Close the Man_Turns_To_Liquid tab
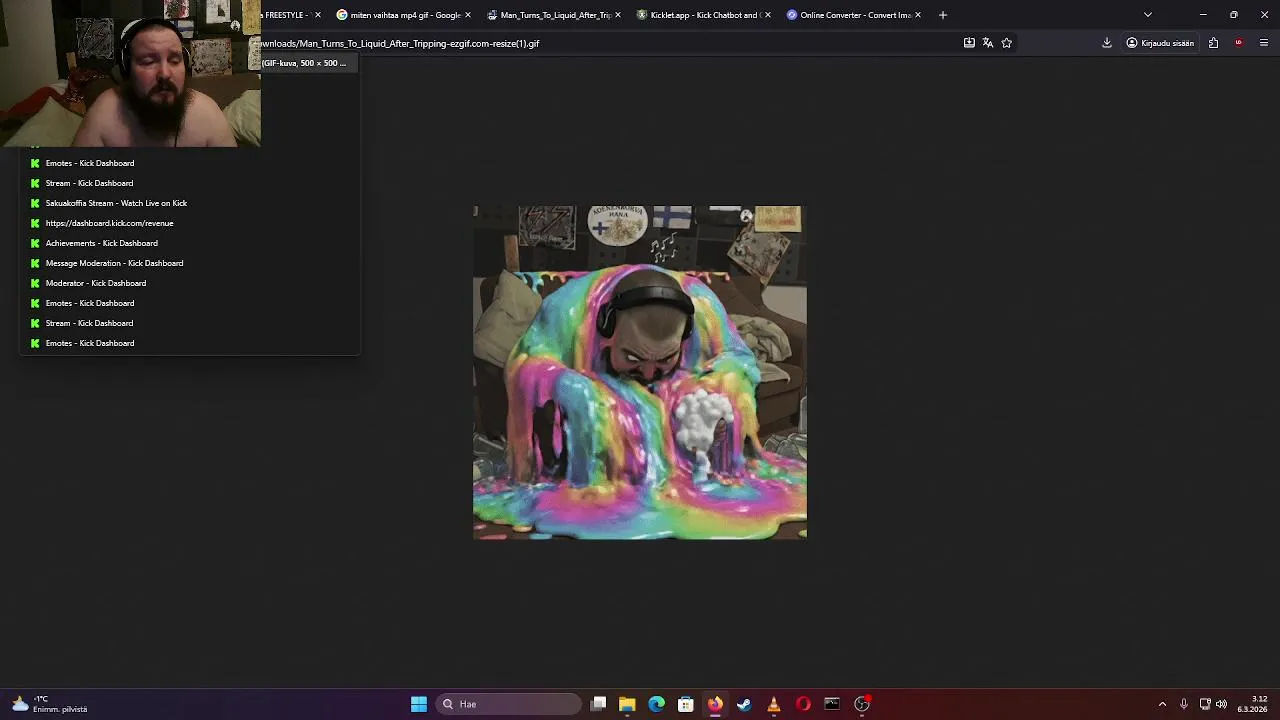Image resolution: width=1280 pixels, height=720 pixels. 618,15
